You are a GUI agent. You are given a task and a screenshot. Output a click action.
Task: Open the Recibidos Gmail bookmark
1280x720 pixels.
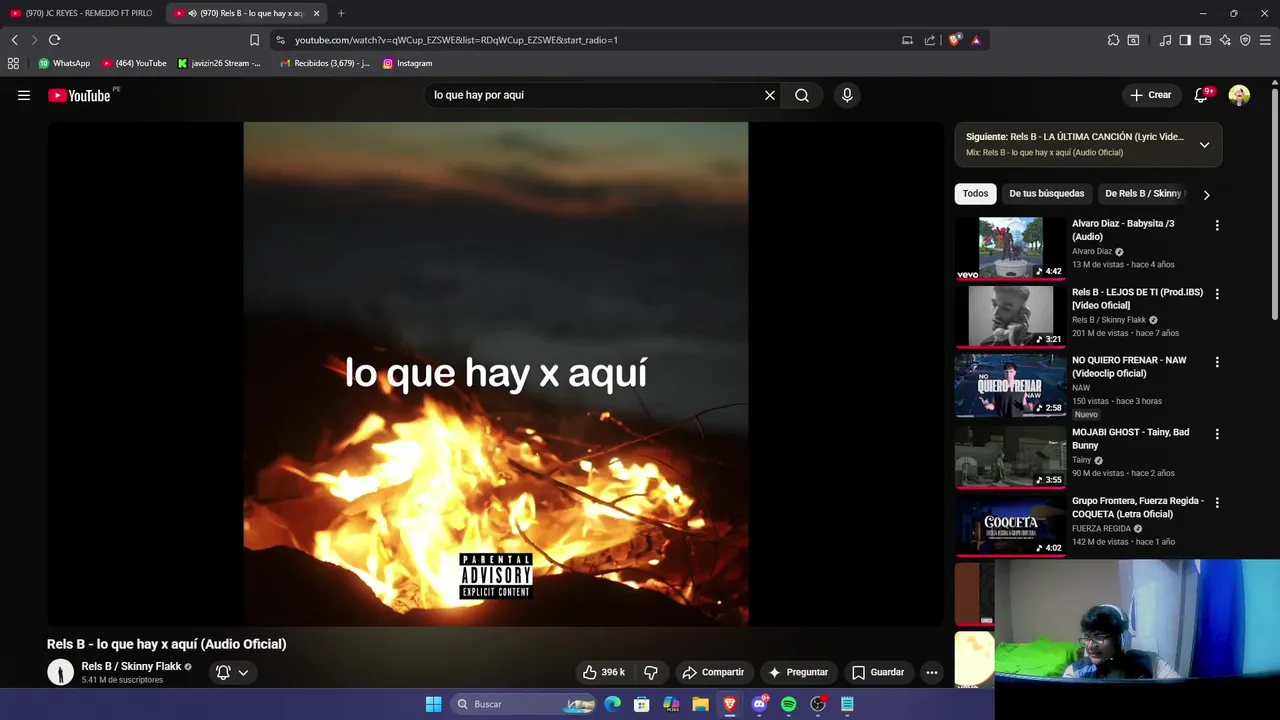325,63
